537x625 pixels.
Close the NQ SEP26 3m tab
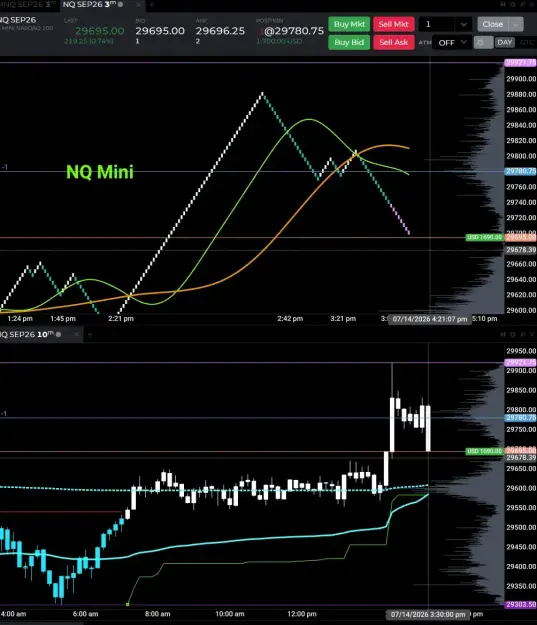coord(138,4)
